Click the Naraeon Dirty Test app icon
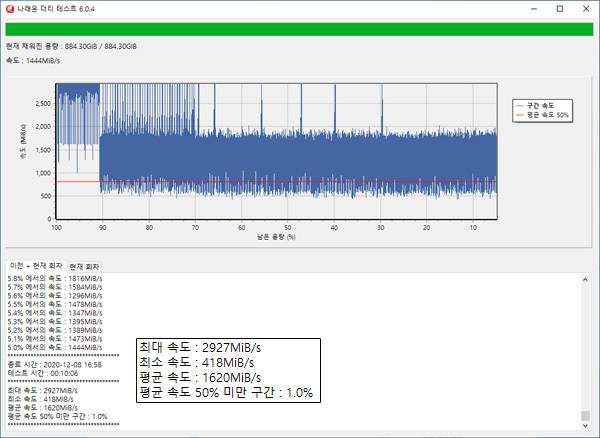Viewport: 600px width, 438px height. tap(10, 9)
